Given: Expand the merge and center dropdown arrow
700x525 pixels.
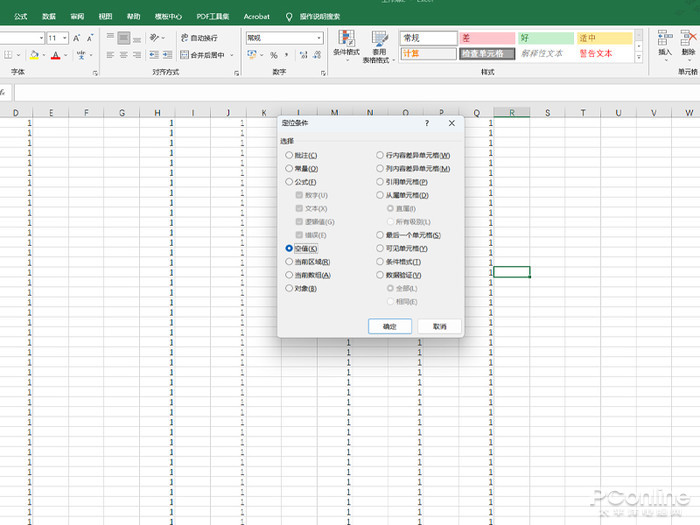Looking at the screenshot, I should [232, 55].
